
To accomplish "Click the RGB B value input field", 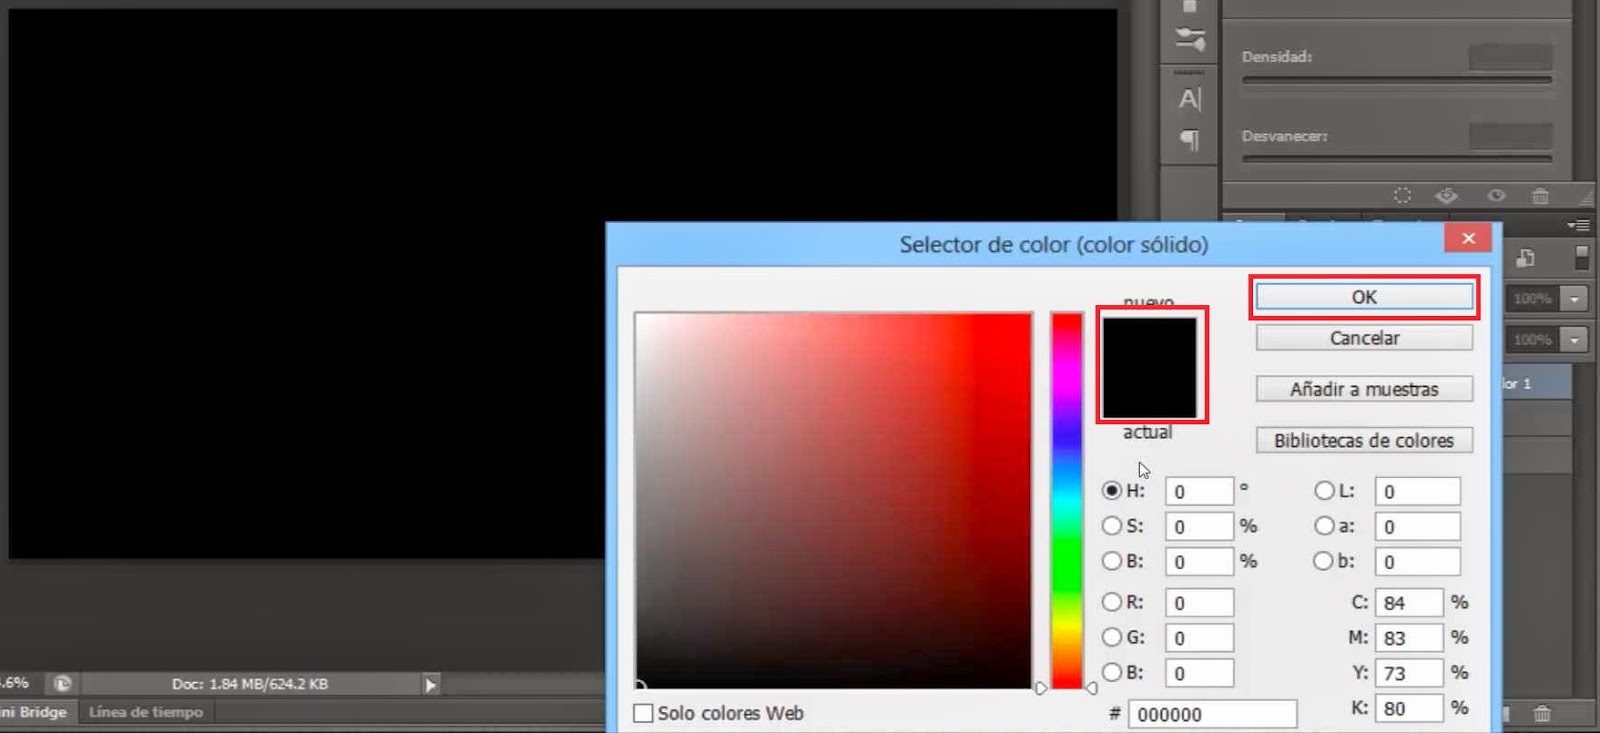I will [x=1199, y=673].
